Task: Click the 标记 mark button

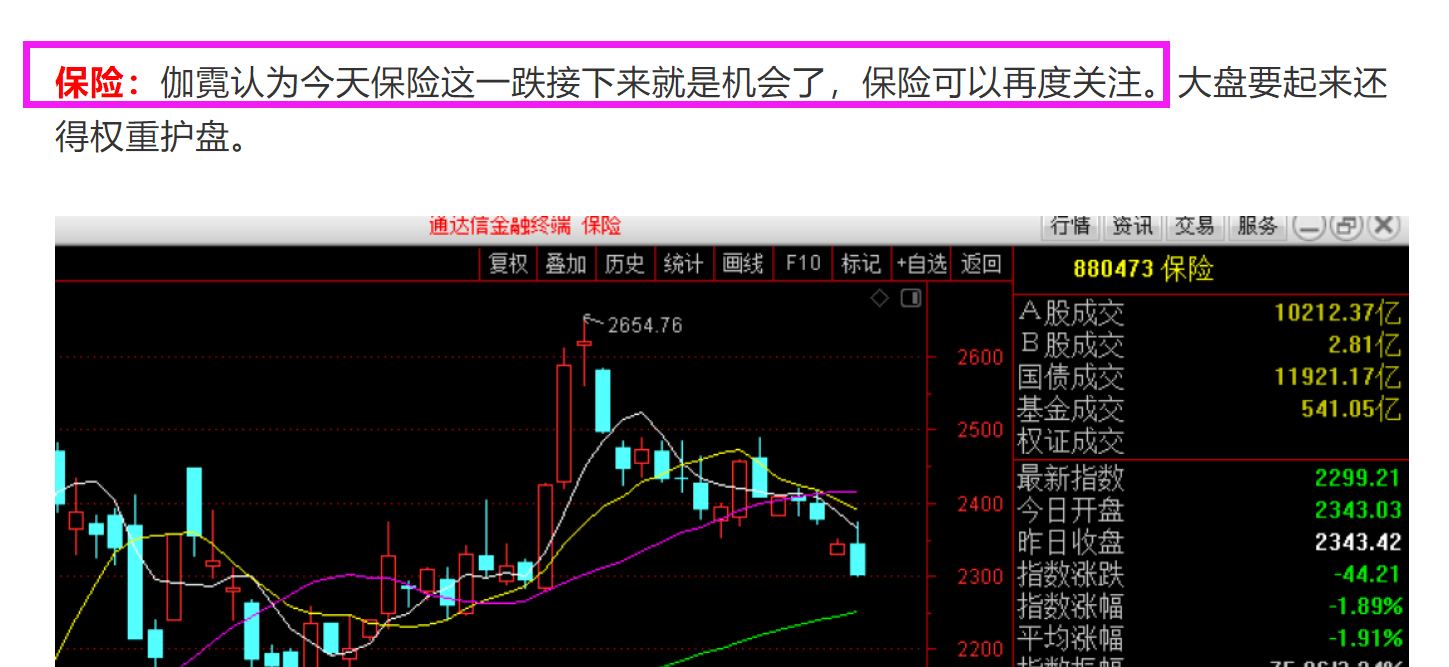Action: (x=861, y=264)
